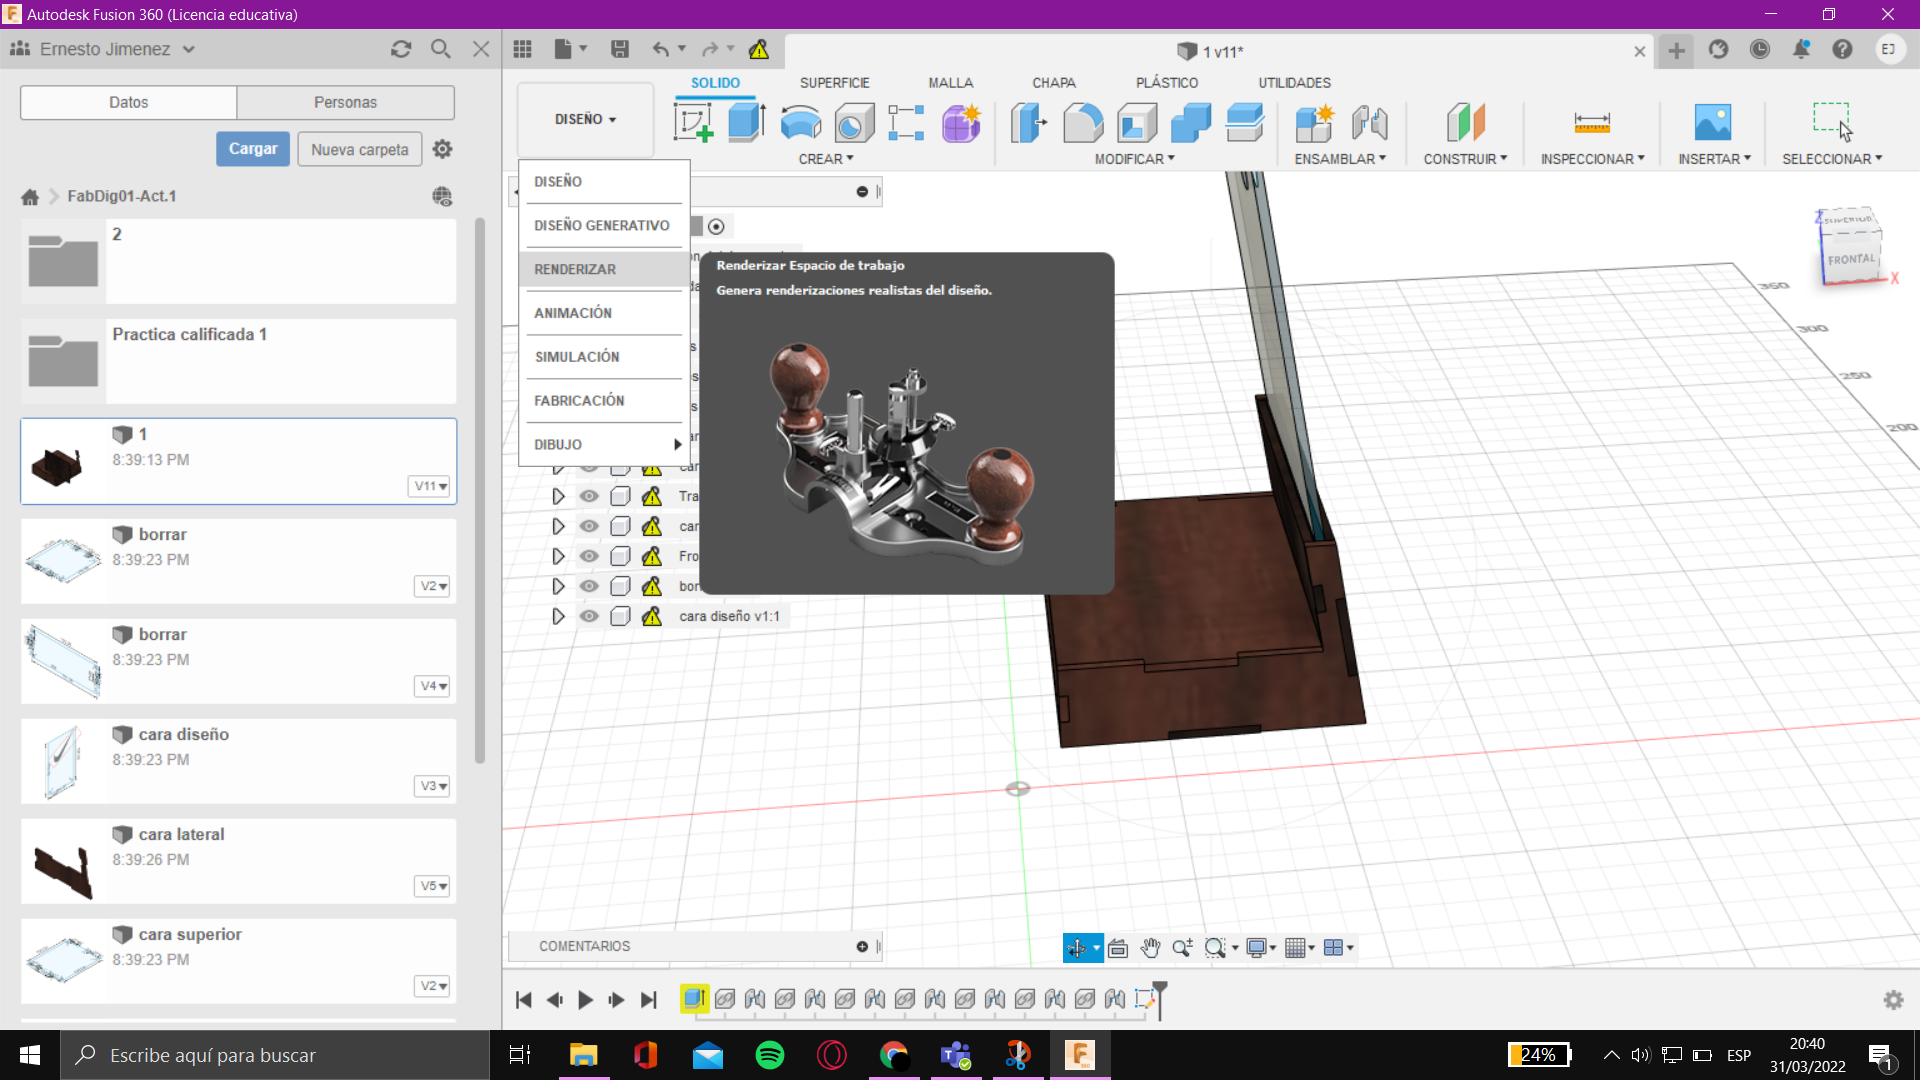Screen dimensions: 1920x1080
Task: Switch to the SUPERFICIE tab
Action: tap(834, 83)
